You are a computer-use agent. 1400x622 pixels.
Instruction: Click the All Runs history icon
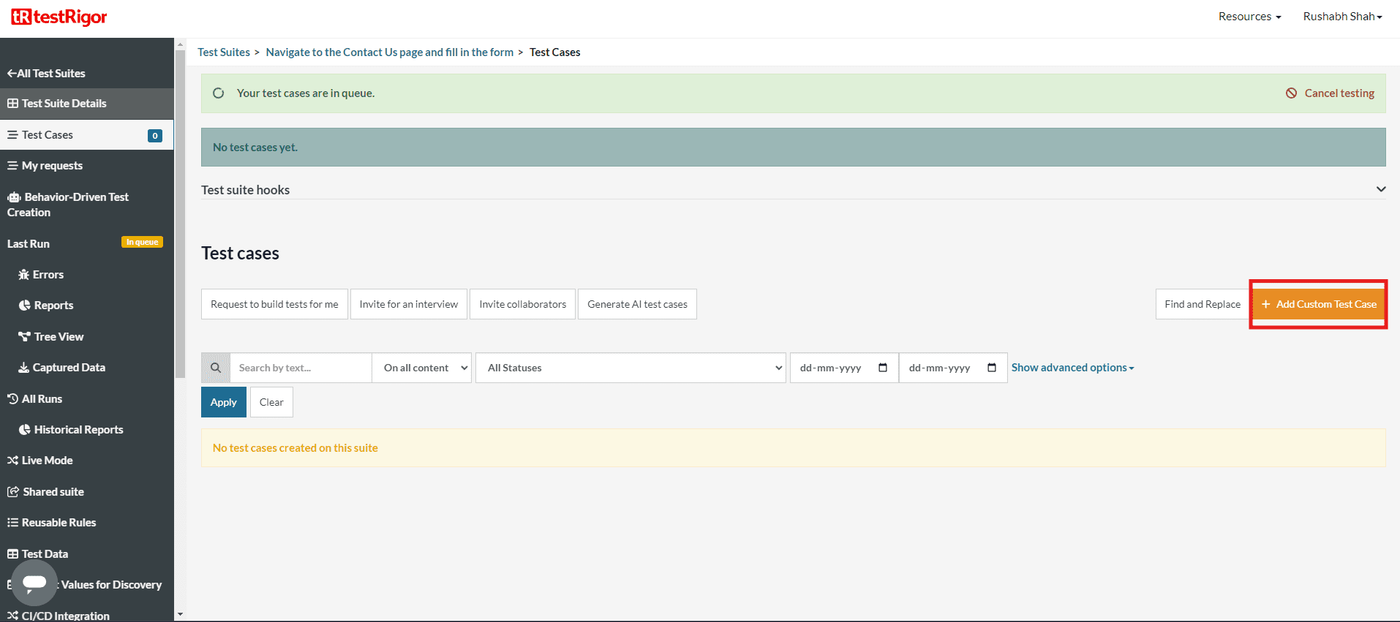pos(13,399)
